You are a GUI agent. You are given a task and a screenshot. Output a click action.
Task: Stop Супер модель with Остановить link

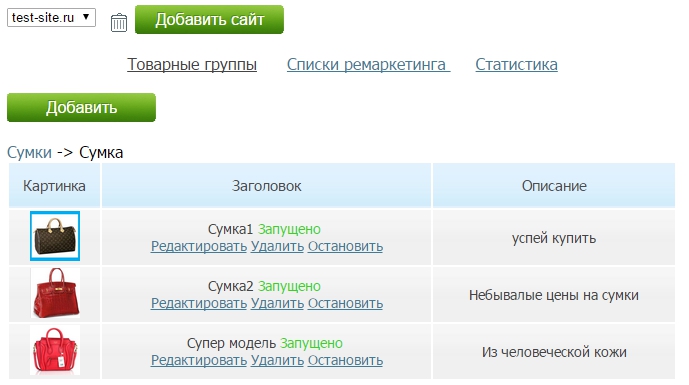(345, 360)
